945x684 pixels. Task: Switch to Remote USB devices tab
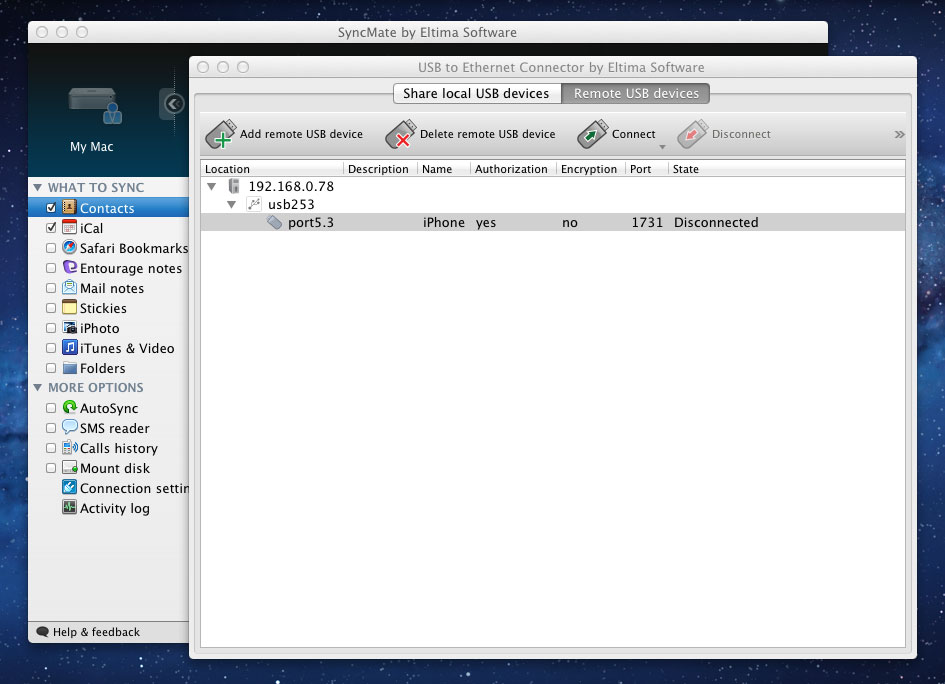coord(636,93)
